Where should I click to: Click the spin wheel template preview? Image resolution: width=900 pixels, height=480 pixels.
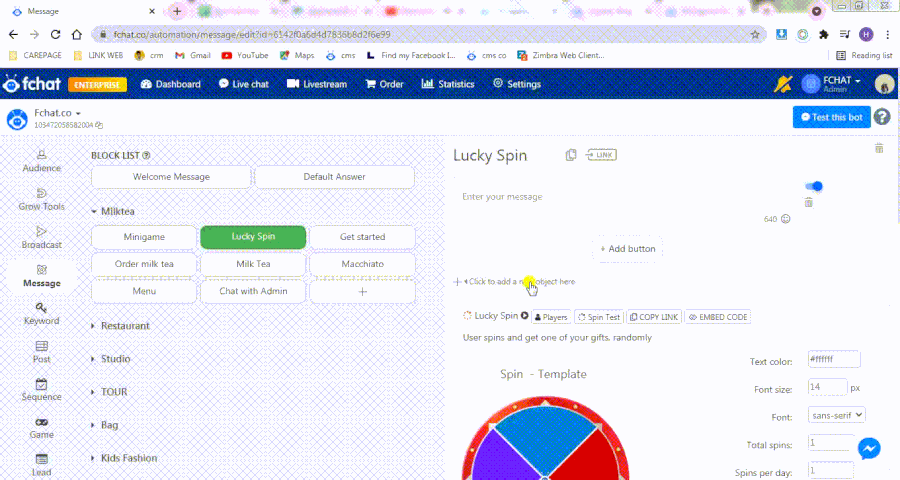point(545,438)
